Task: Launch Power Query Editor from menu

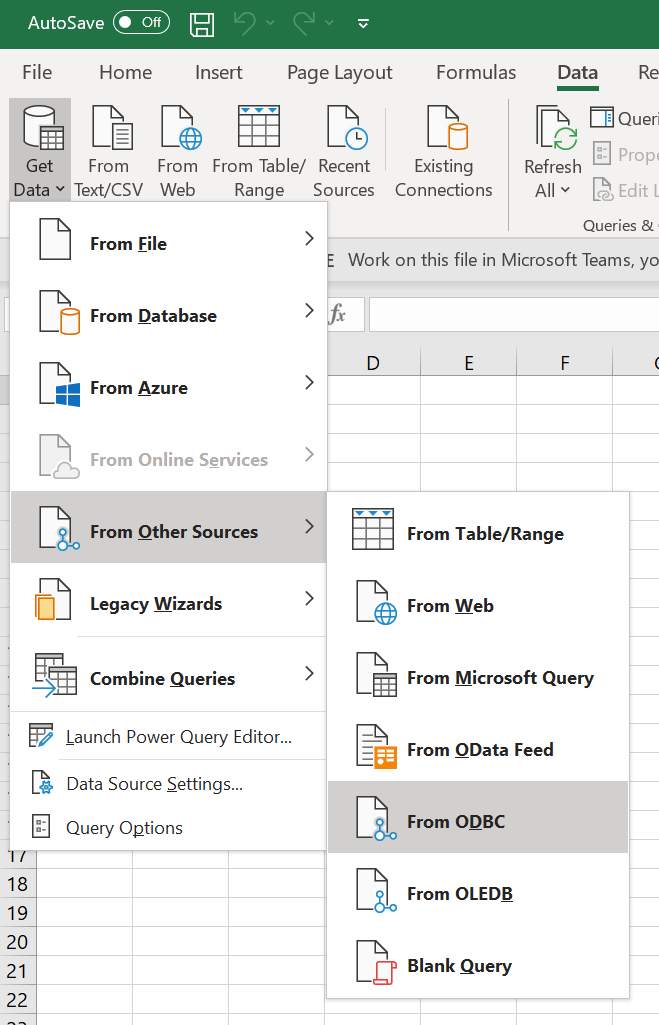Action: [x=169, y=736]
